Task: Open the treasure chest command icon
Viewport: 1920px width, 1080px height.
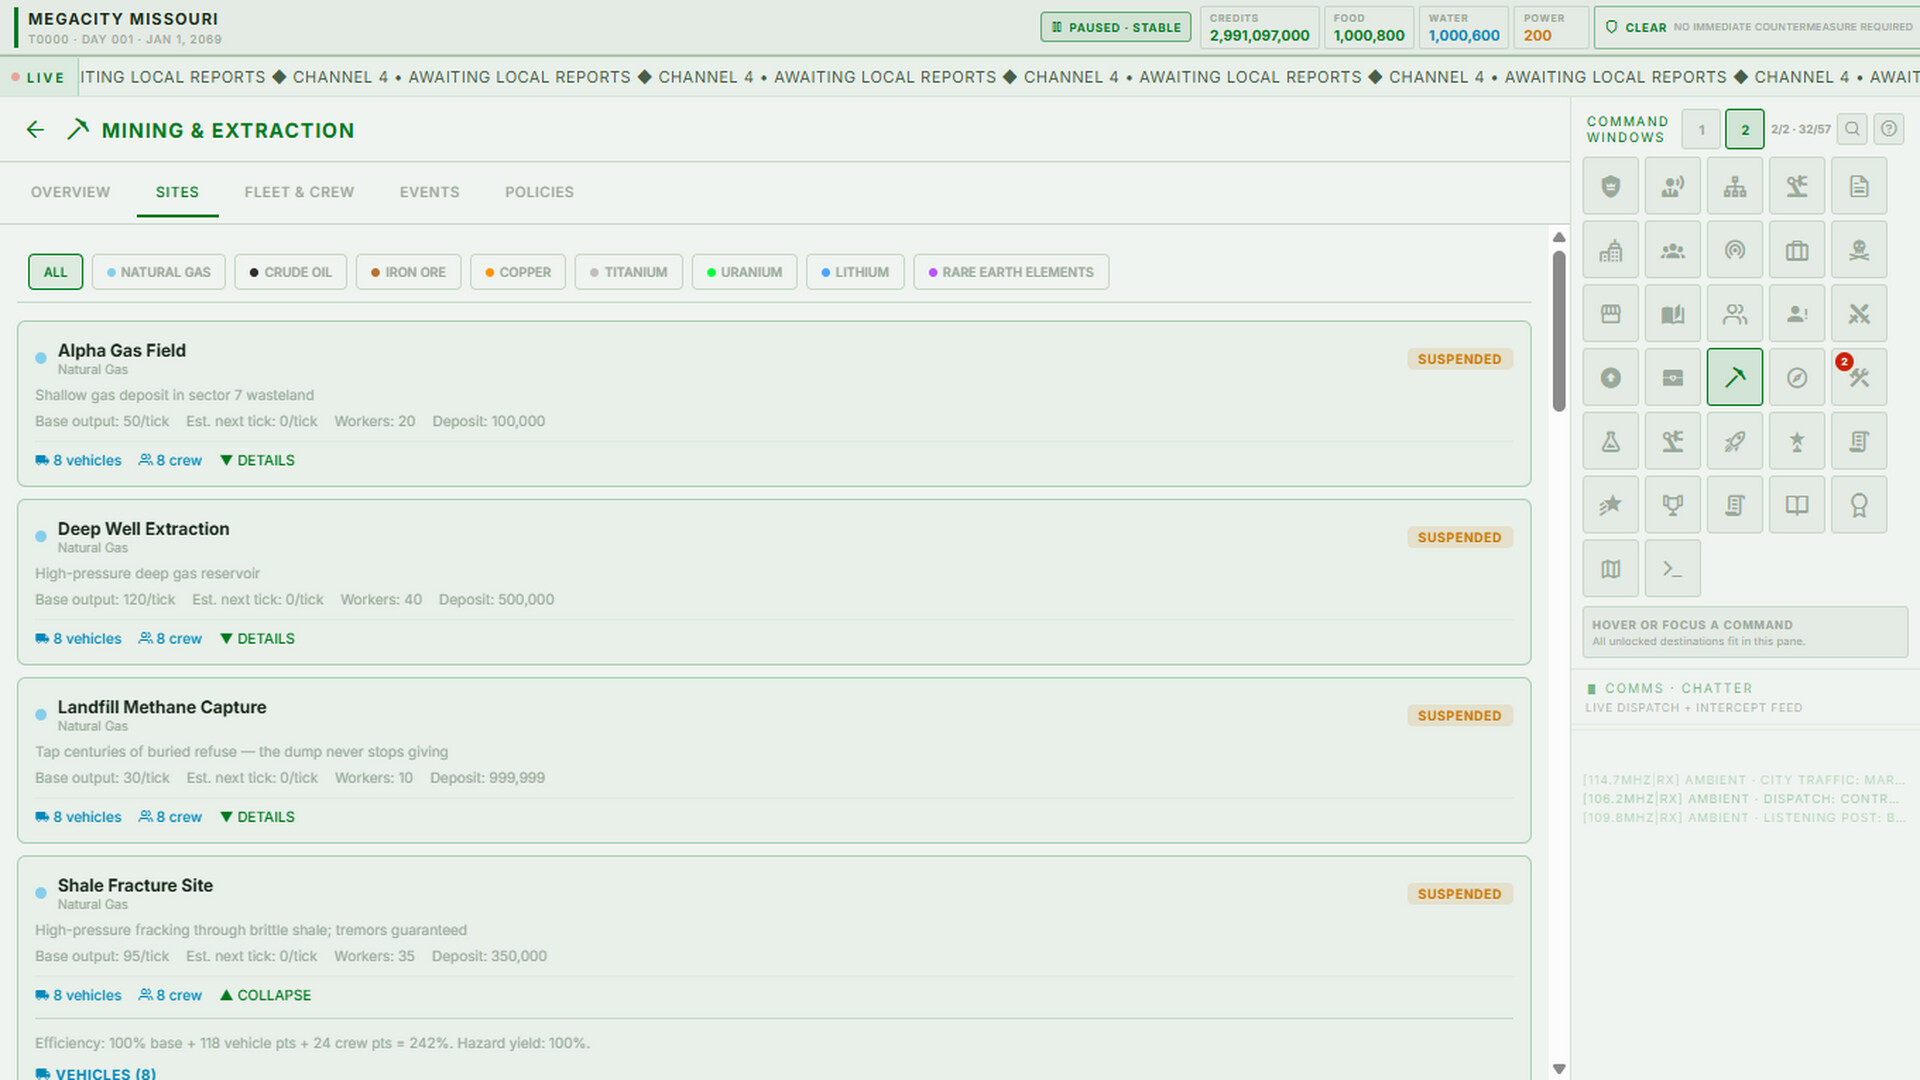Action: click(1672, 377)
